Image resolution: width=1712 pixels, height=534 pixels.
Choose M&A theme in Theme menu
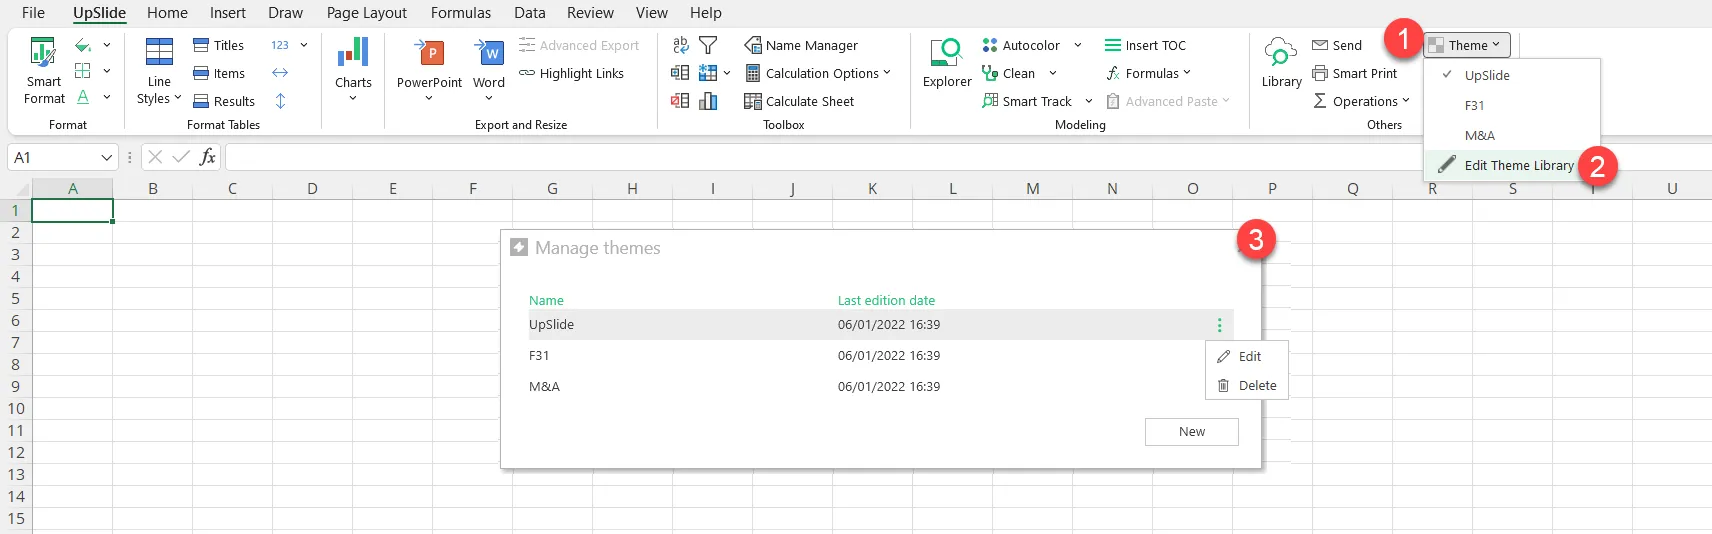pyautogui.click(x=1512, y=135)
